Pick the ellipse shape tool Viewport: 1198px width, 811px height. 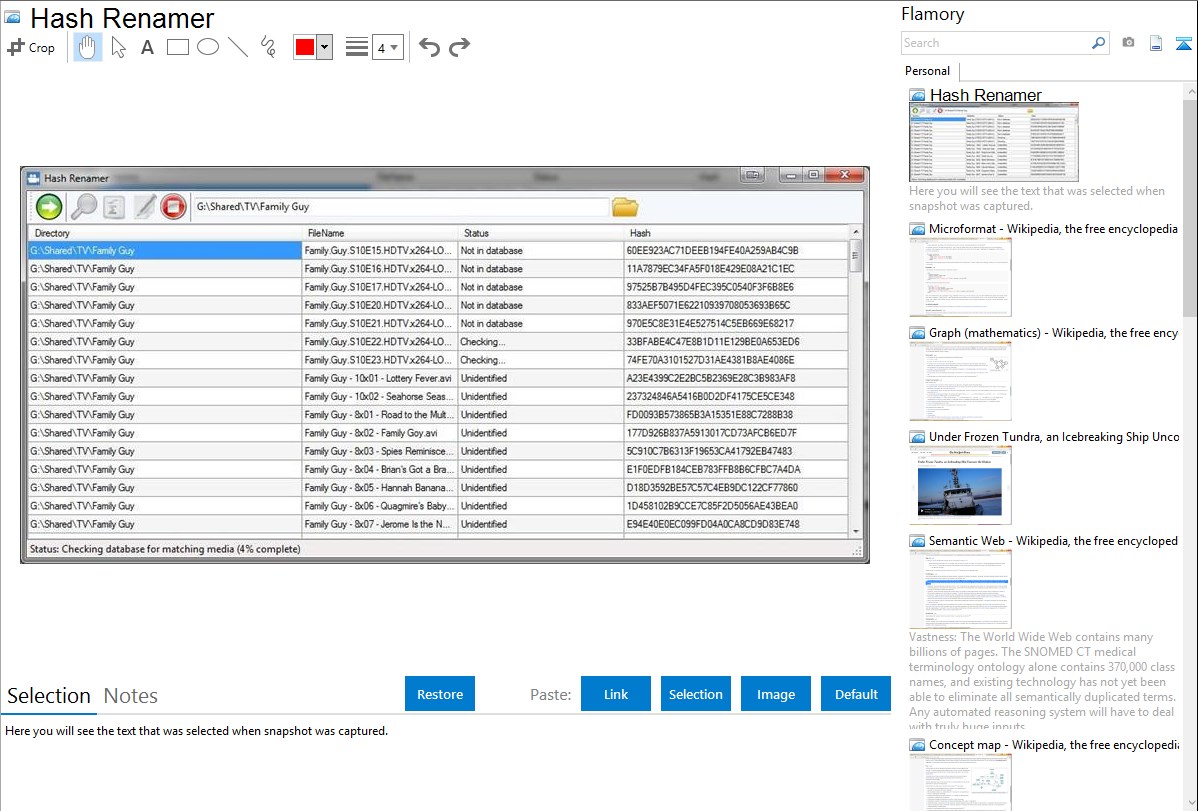pyautogui.click(x=208, y=47)
